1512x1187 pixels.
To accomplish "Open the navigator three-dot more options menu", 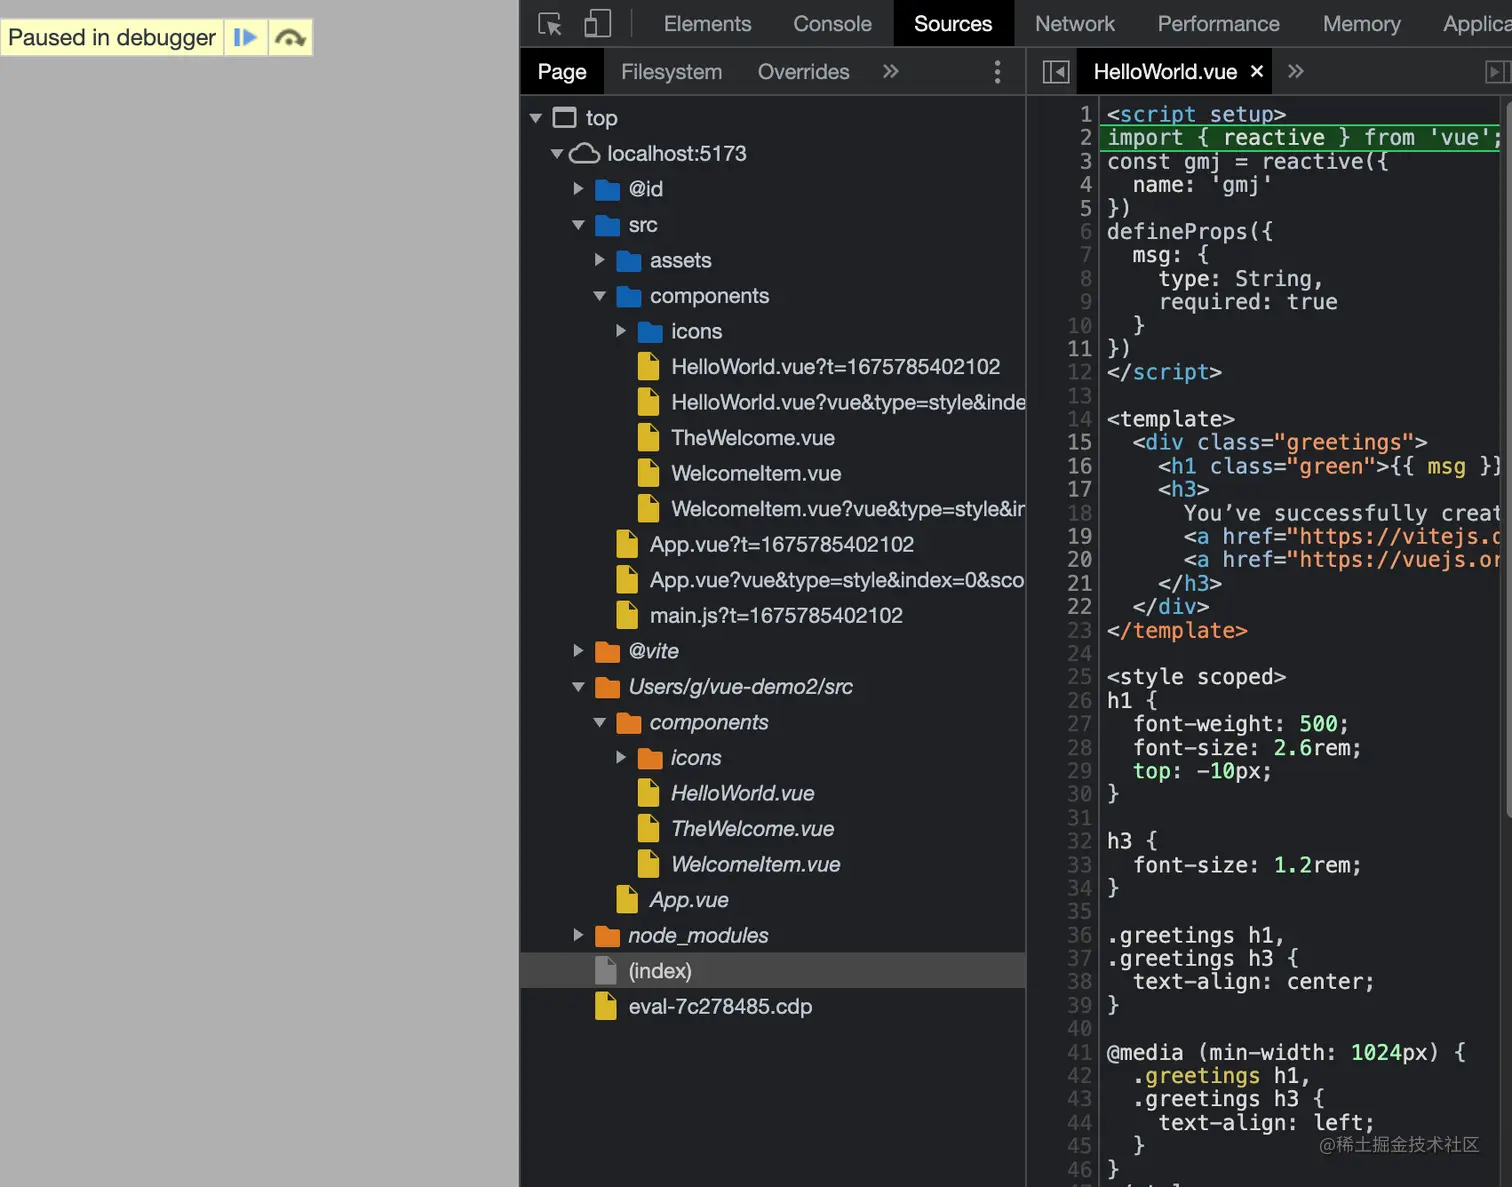I will pos(997,72).
